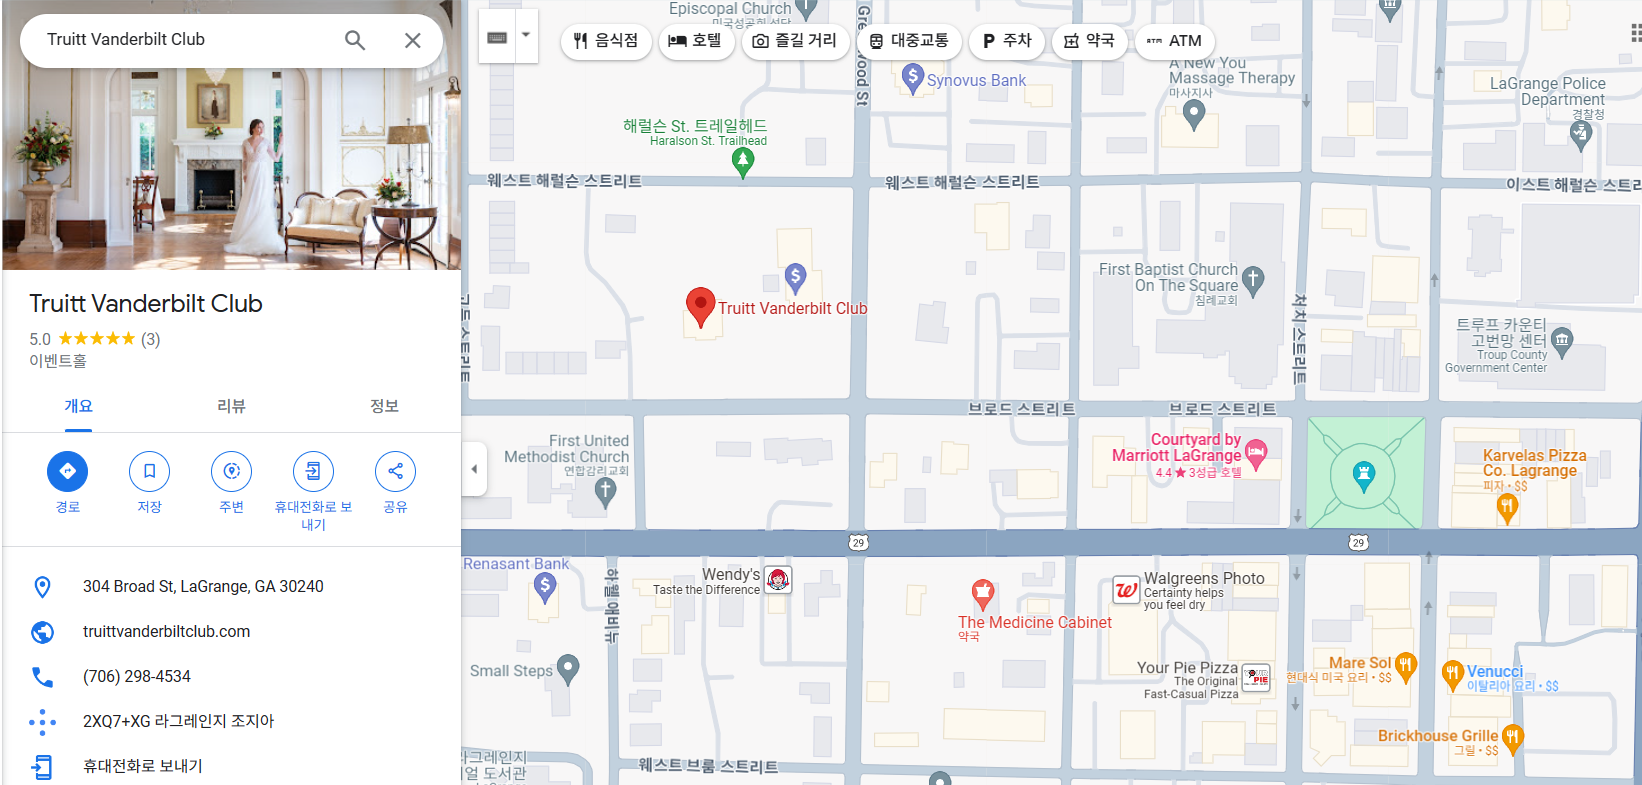The width and height of the screenshot is (1642, 785).
Task: Click Courtyard by Marriott LaGrange hotel pin
Action: [1256, 455]
